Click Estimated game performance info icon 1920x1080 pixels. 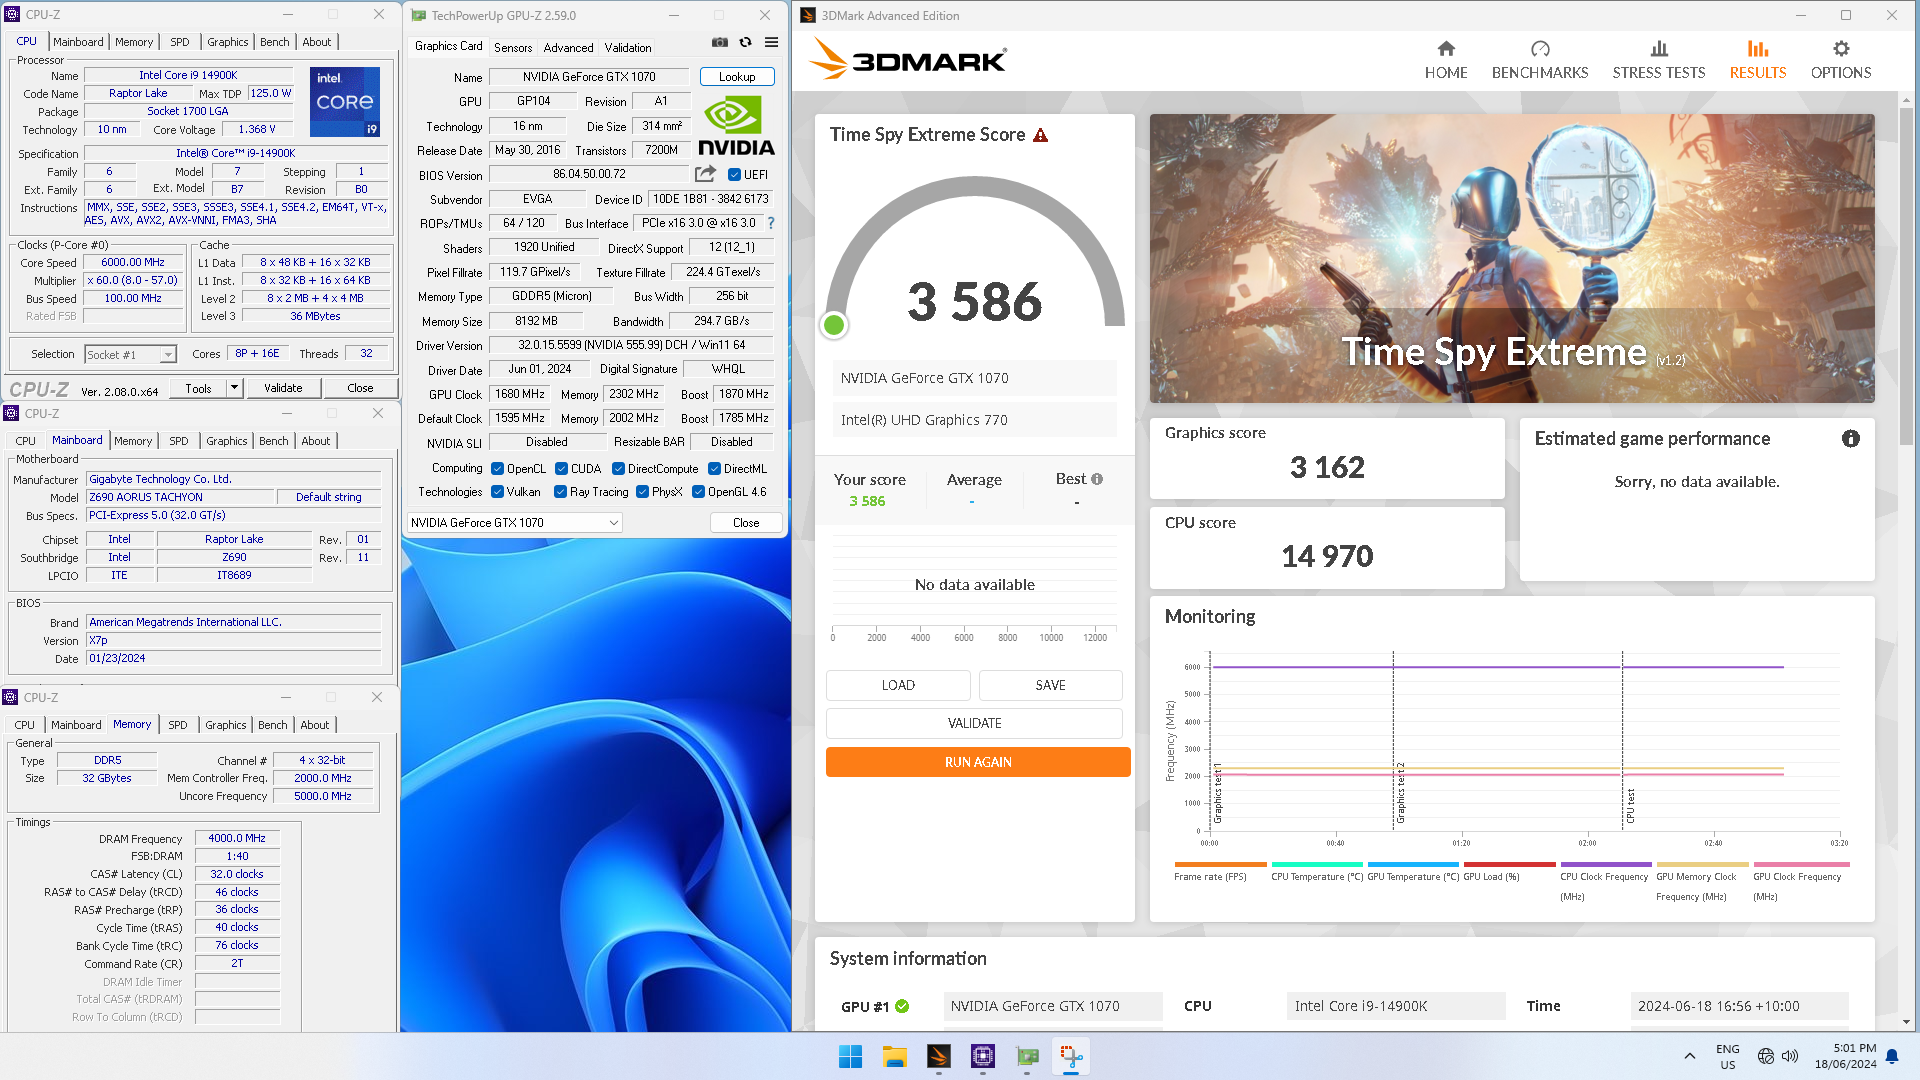[1851, 439]
